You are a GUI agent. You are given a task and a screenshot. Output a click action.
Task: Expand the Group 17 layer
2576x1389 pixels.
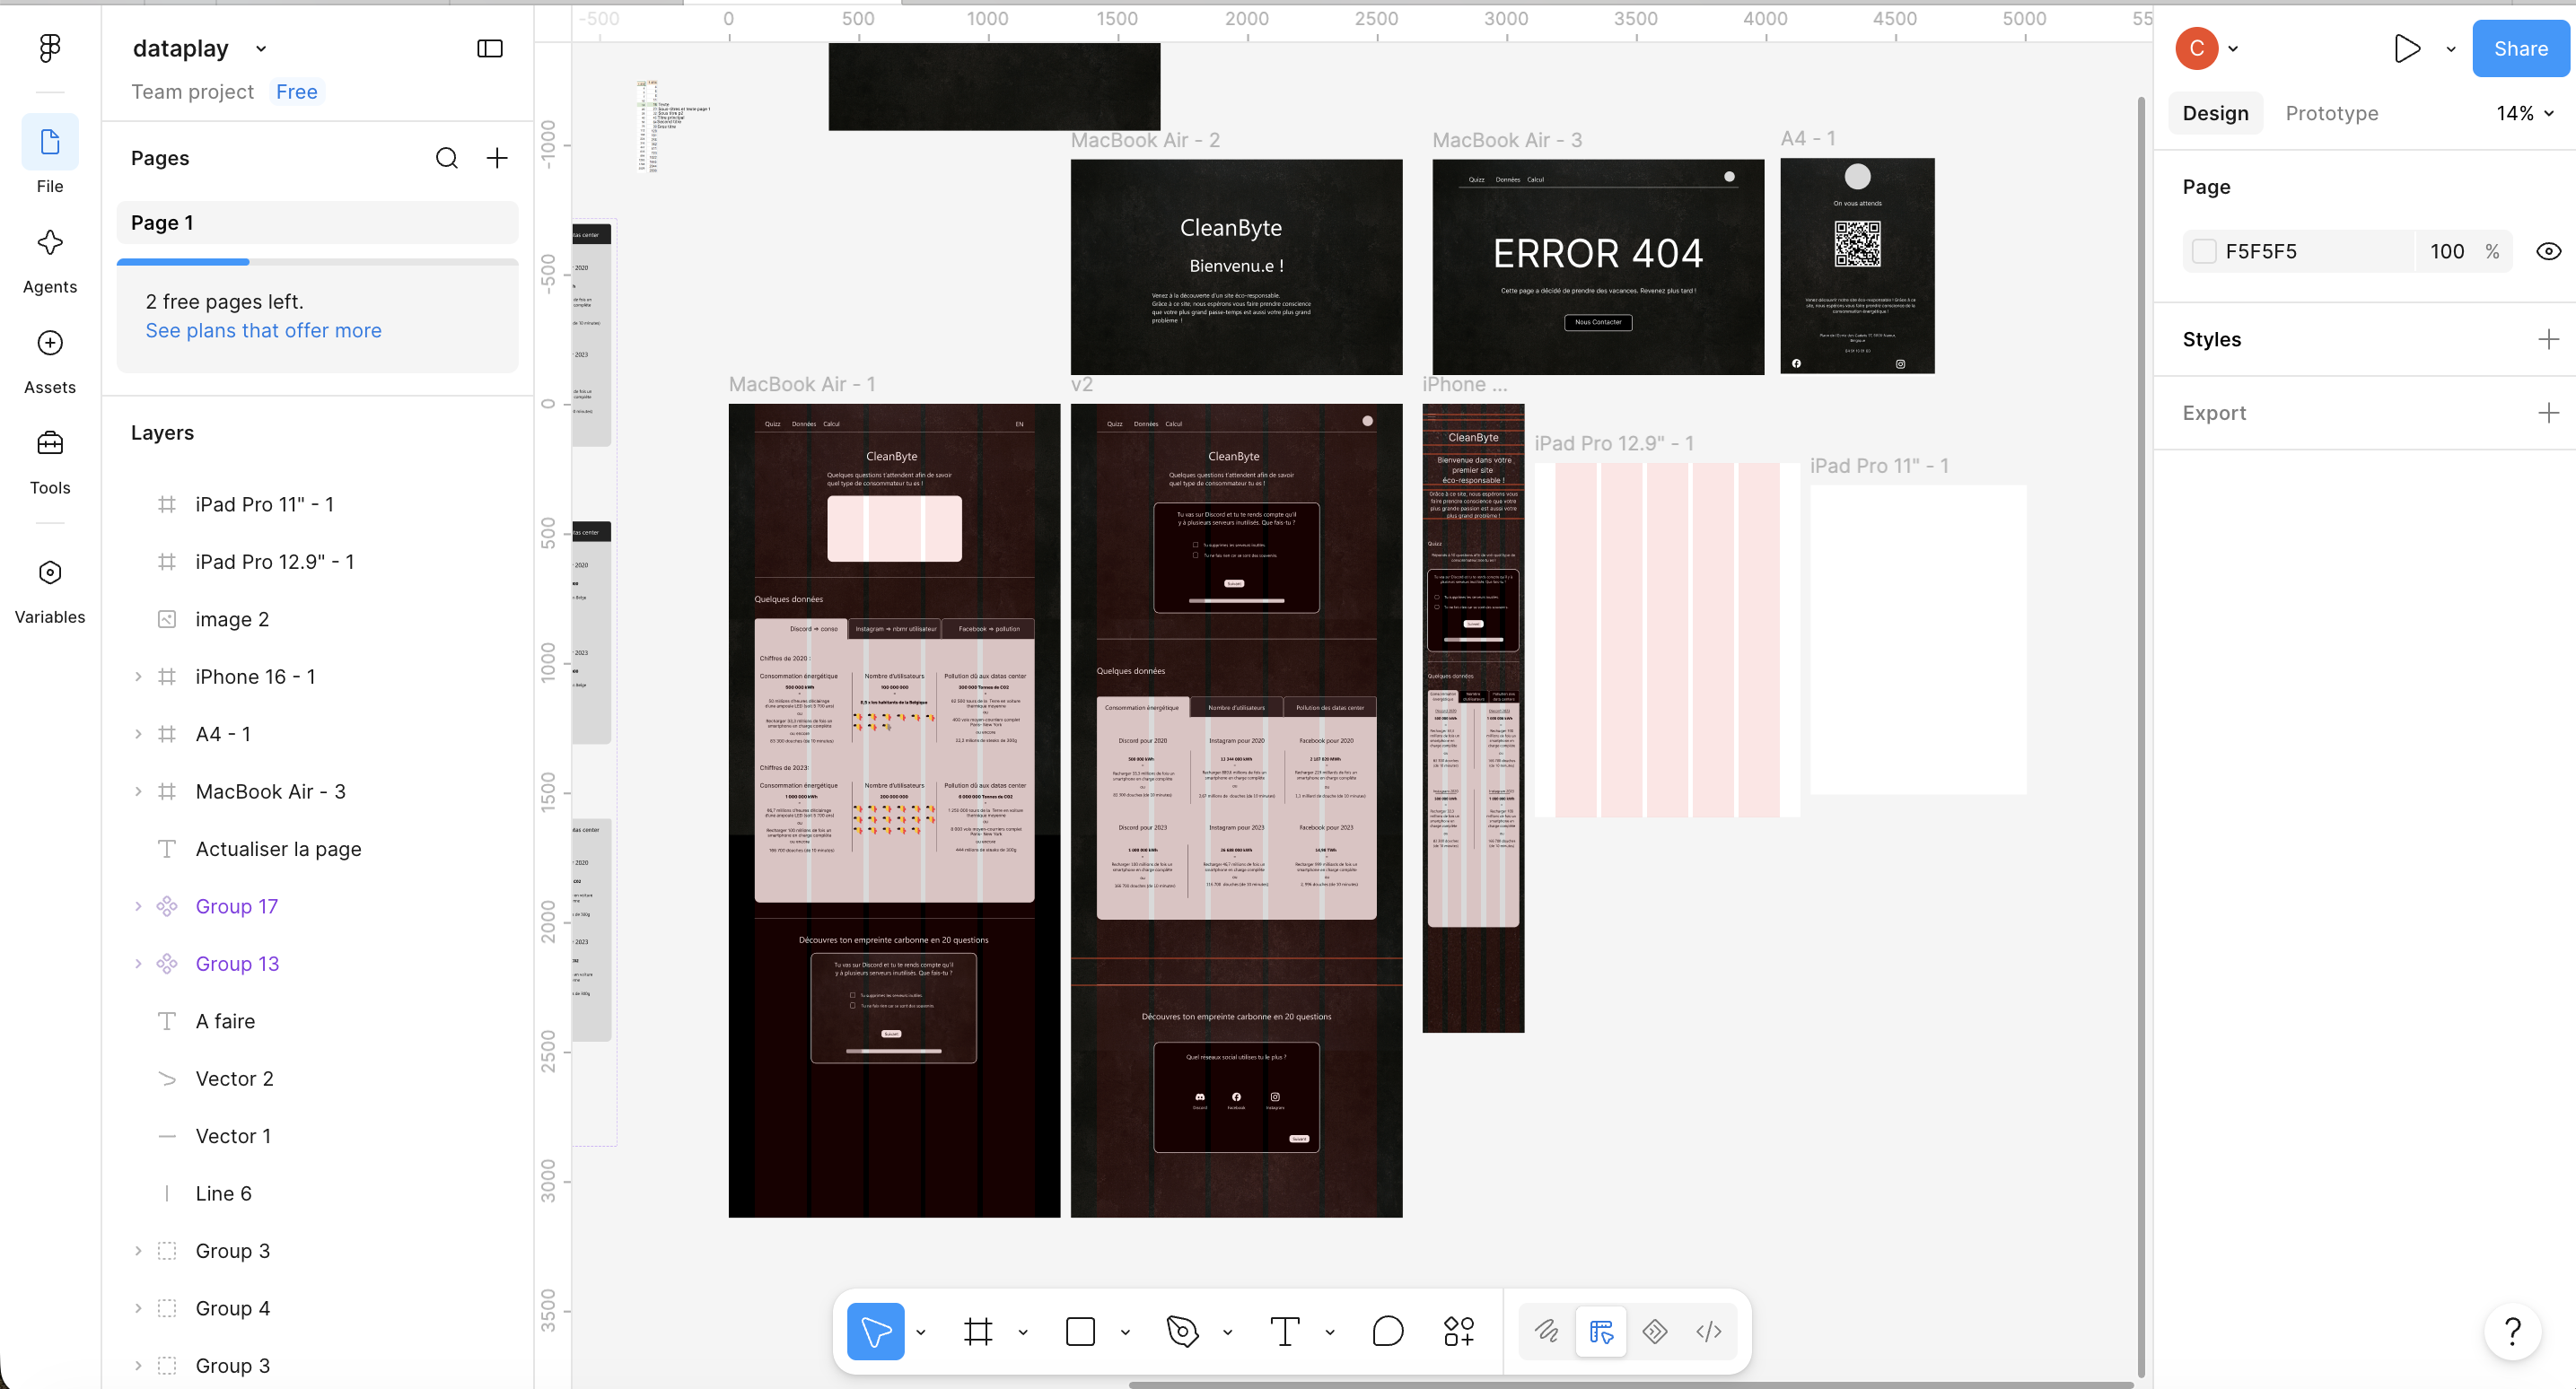click(138, 906)
